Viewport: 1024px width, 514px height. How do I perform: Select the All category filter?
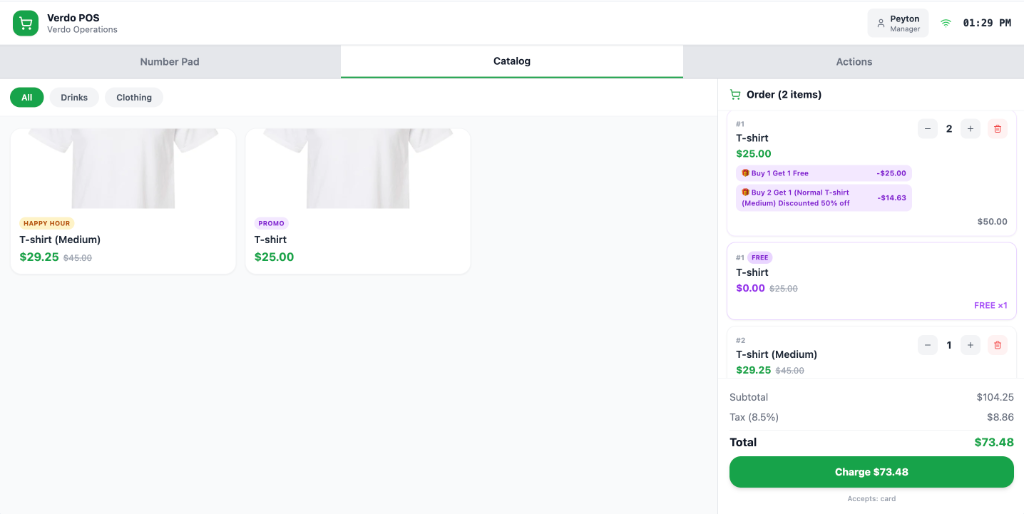(x=27, y=97)
